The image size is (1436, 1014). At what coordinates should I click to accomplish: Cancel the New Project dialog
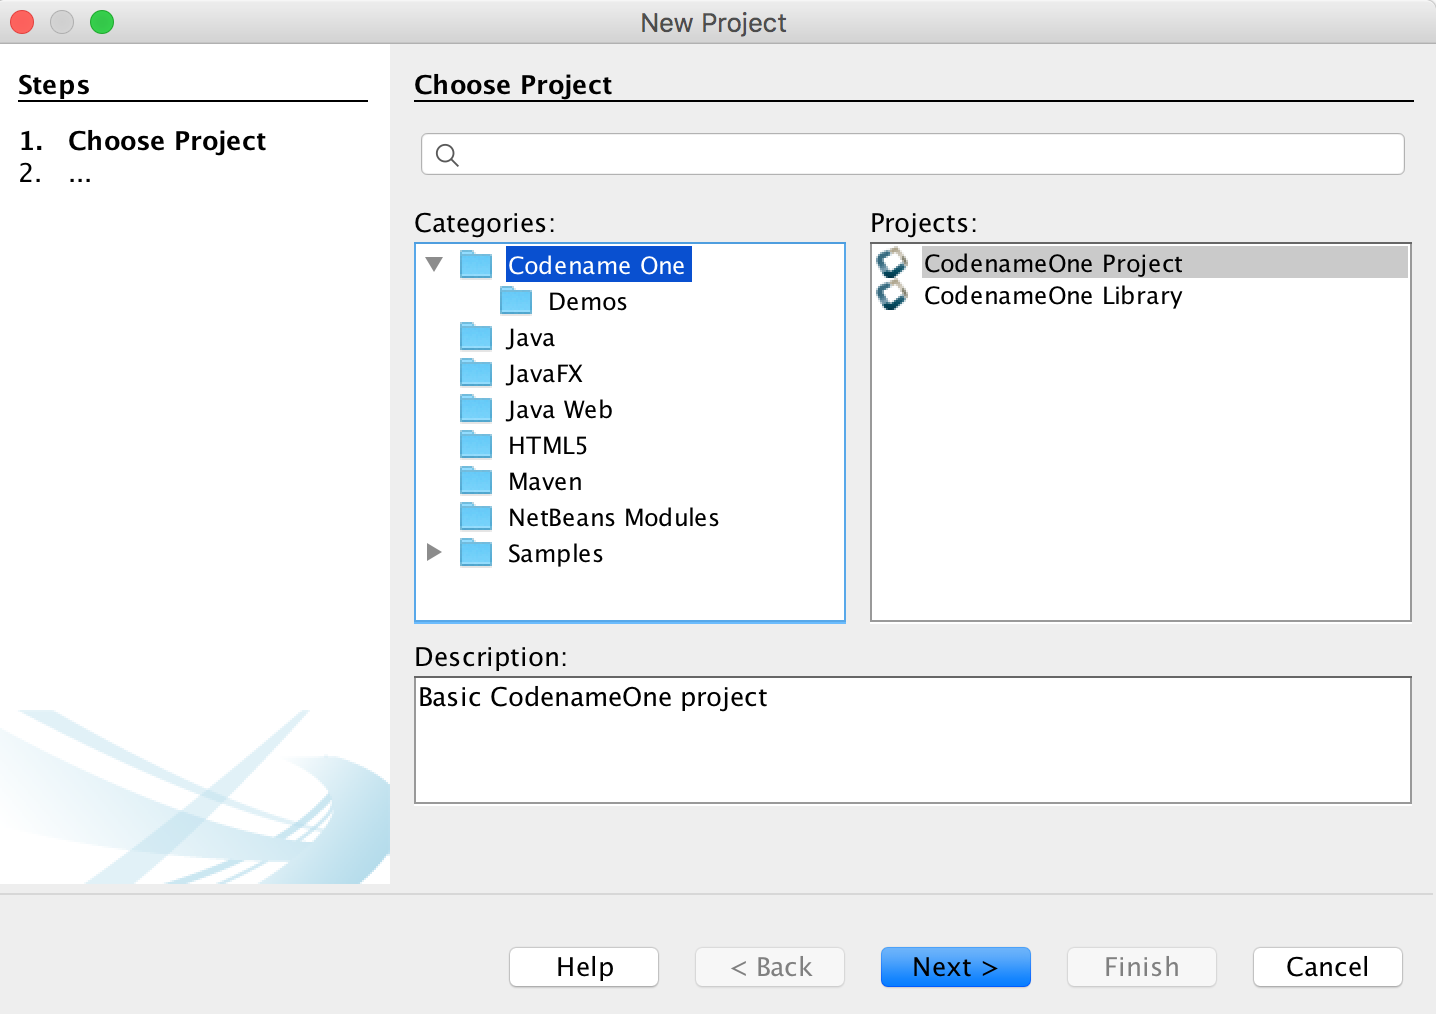tap(1327, 967)
